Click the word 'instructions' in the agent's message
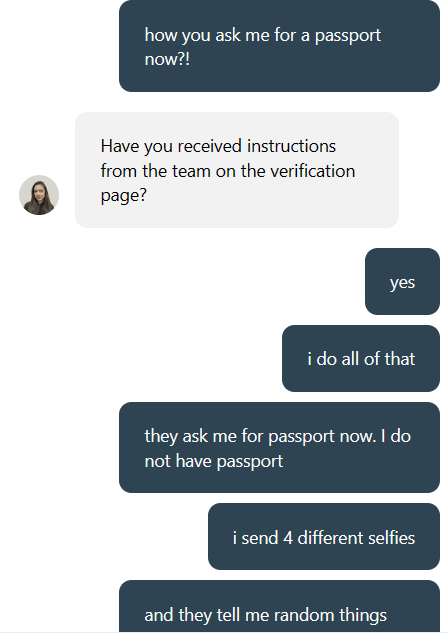Image resolution: width=448 pixels, height=635 pixels. pos(291,146)
